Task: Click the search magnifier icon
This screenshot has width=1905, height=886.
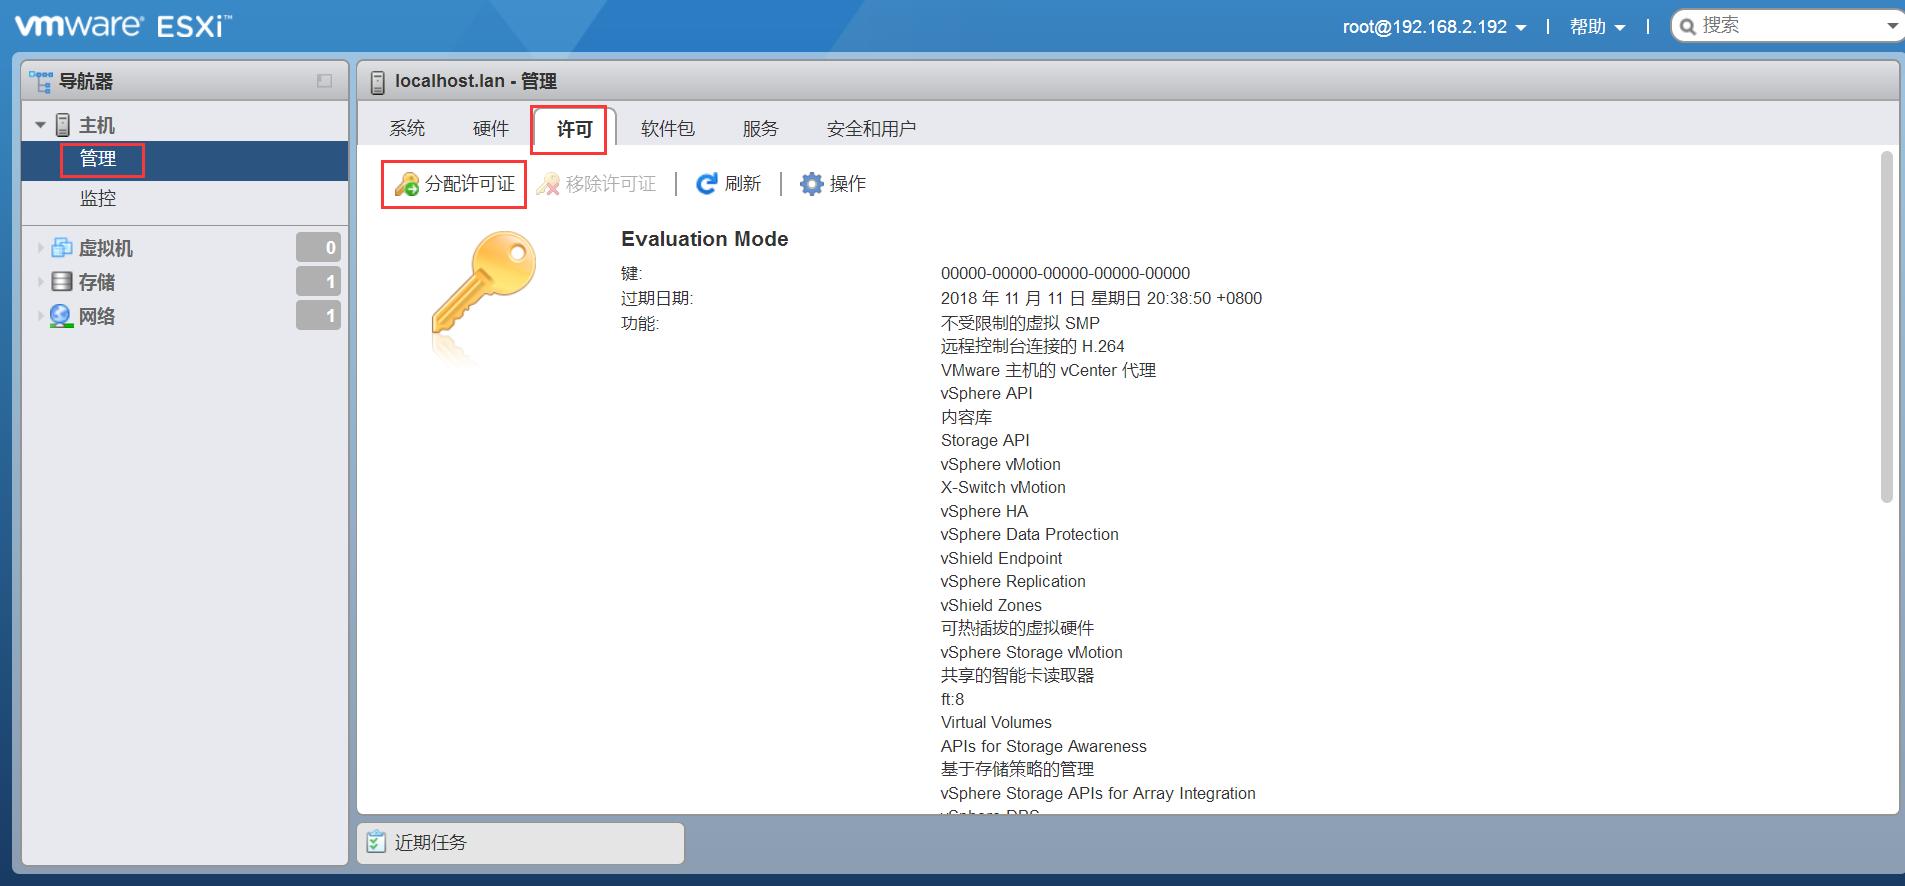Action: pos(1688,27)
